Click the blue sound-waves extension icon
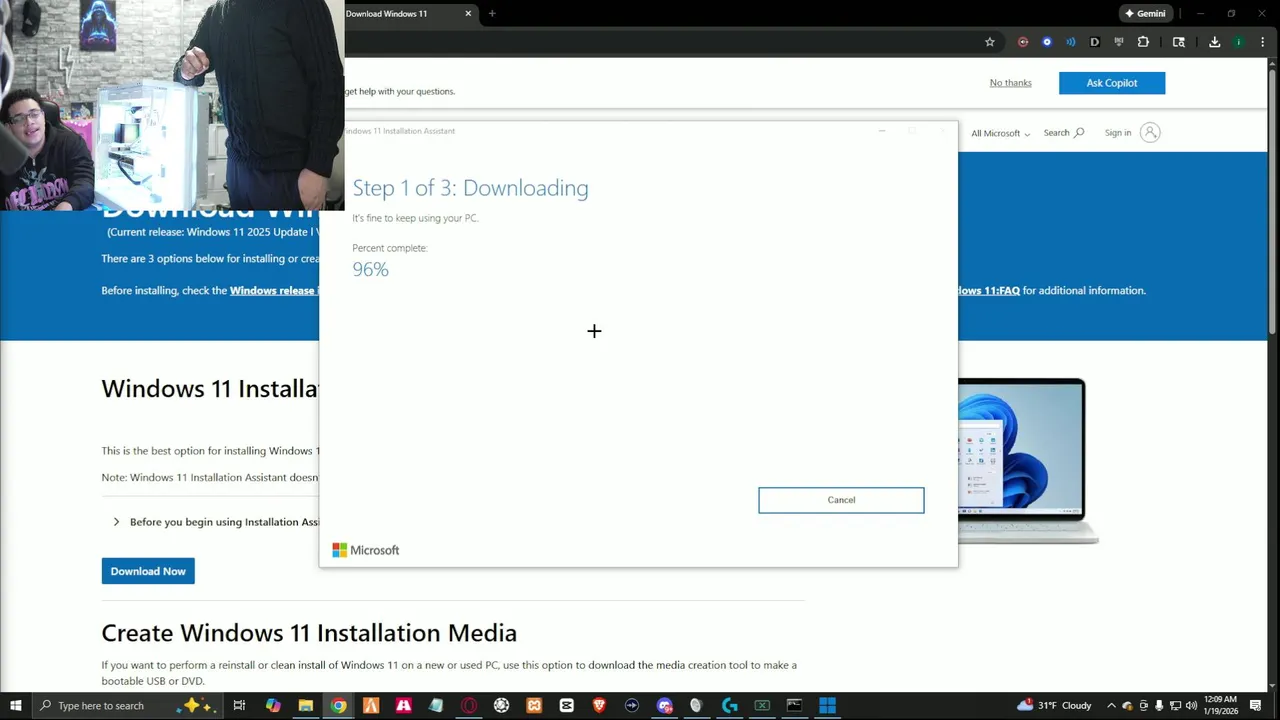The width and height of the screenshot is (1280, 720). pyautogui.click(x=1071, y=42)
